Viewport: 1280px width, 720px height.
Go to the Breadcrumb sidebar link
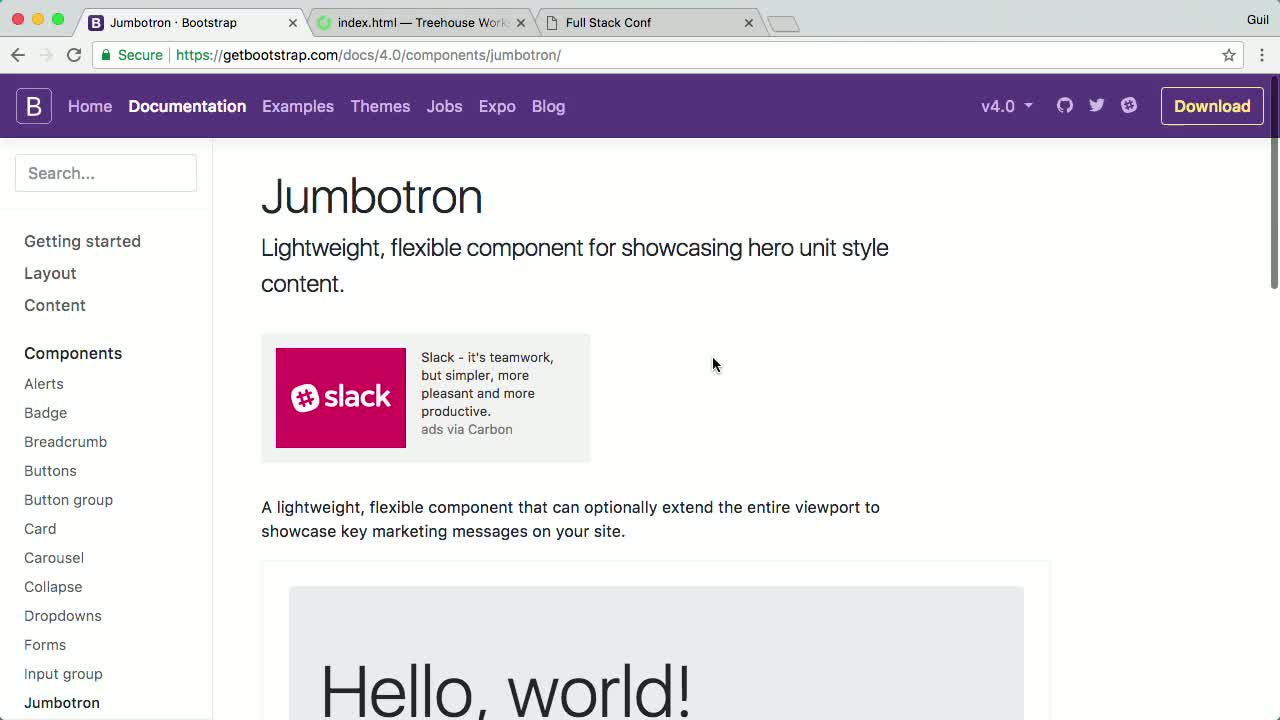pyautogui.click(x=66, y=442)
